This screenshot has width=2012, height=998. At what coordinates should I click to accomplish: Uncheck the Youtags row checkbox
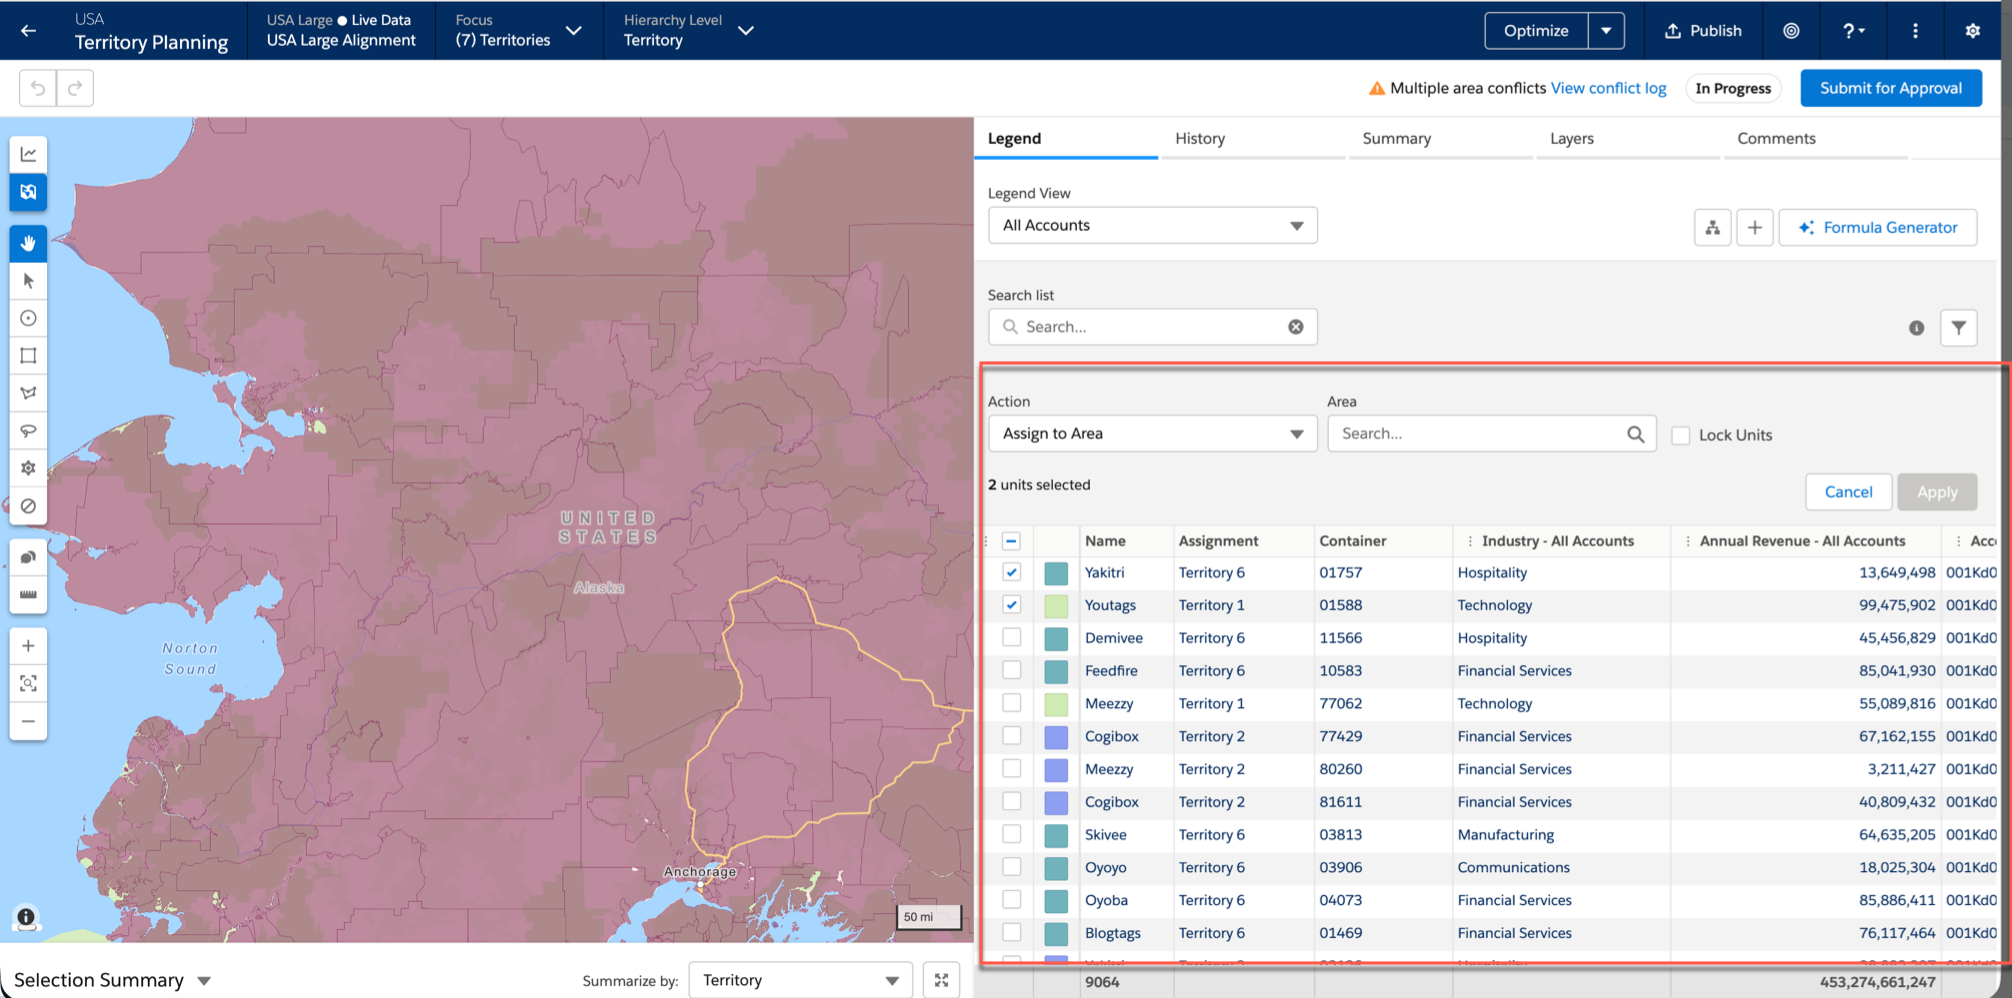1011,605
